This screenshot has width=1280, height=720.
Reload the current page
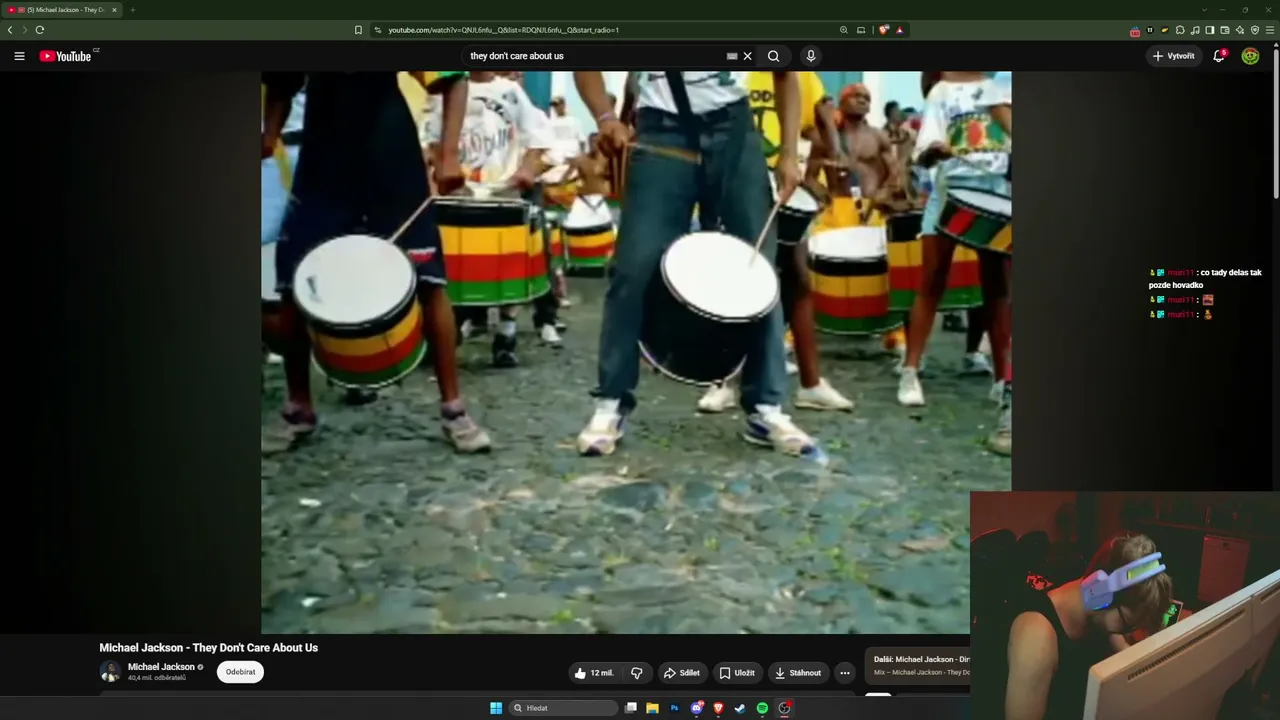(40, 30)
